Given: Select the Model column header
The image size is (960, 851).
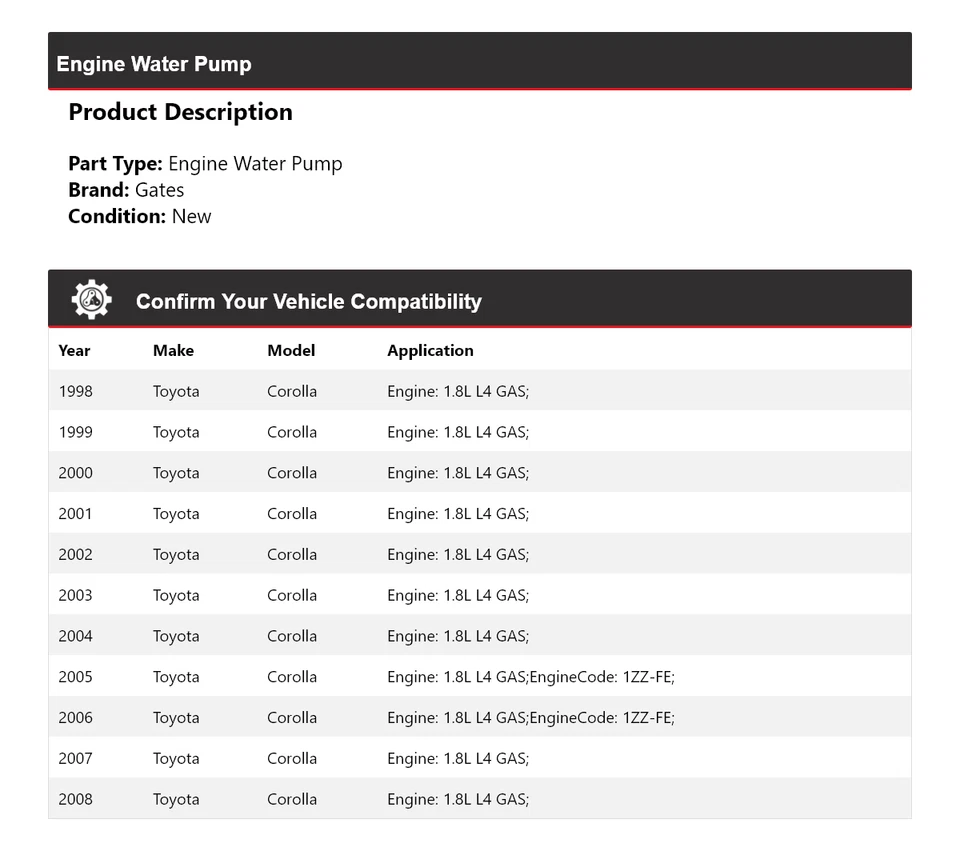Looking at the screenshot, I should [291, 350].
